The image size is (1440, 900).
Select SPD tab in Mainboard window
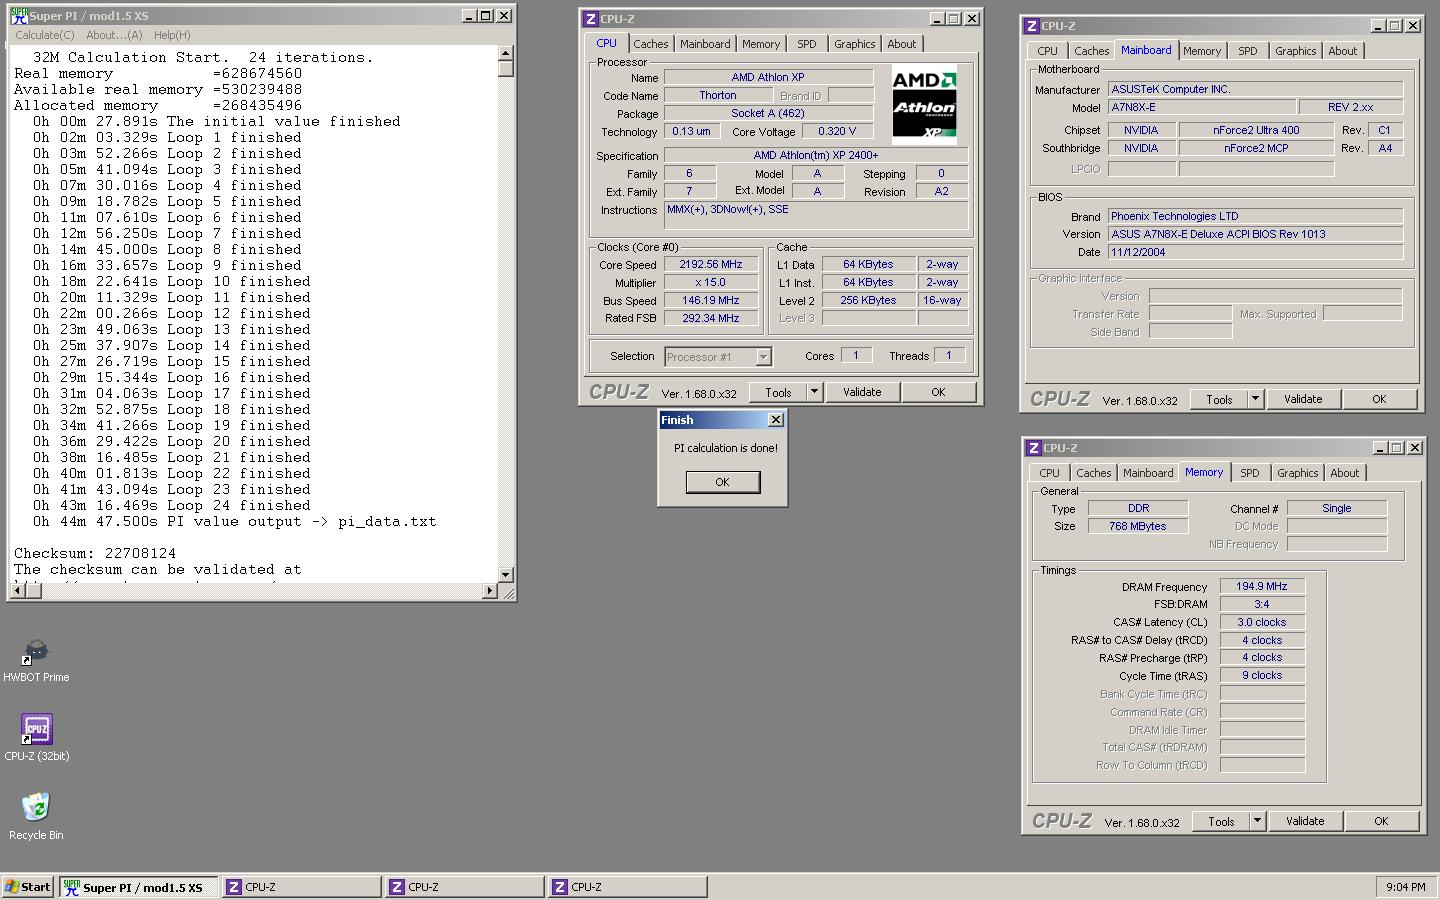click(x=1248, y=51)
